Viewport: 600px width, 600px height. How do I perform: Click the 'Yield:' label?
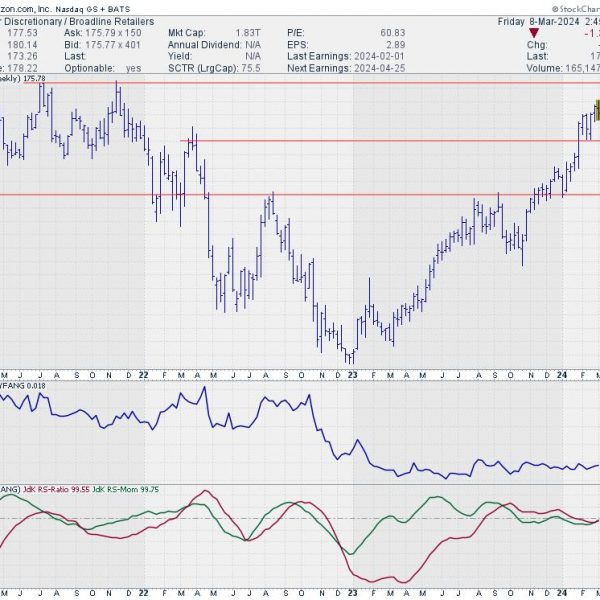180,57
